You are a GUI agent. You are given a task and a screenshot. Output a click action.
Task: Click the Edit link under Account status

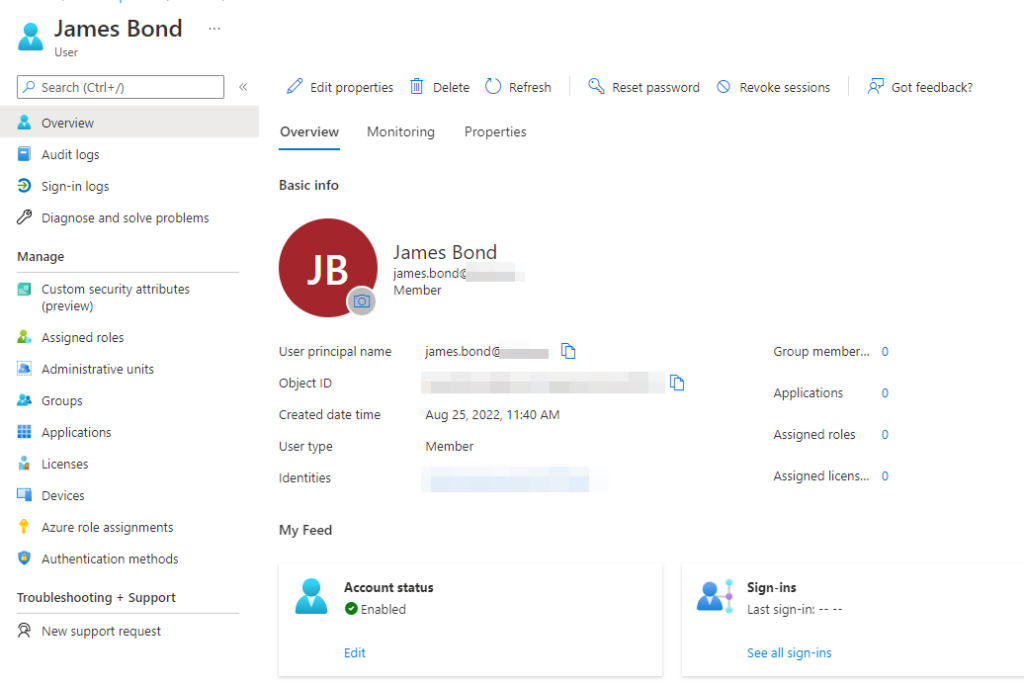(x=355, y=652)
